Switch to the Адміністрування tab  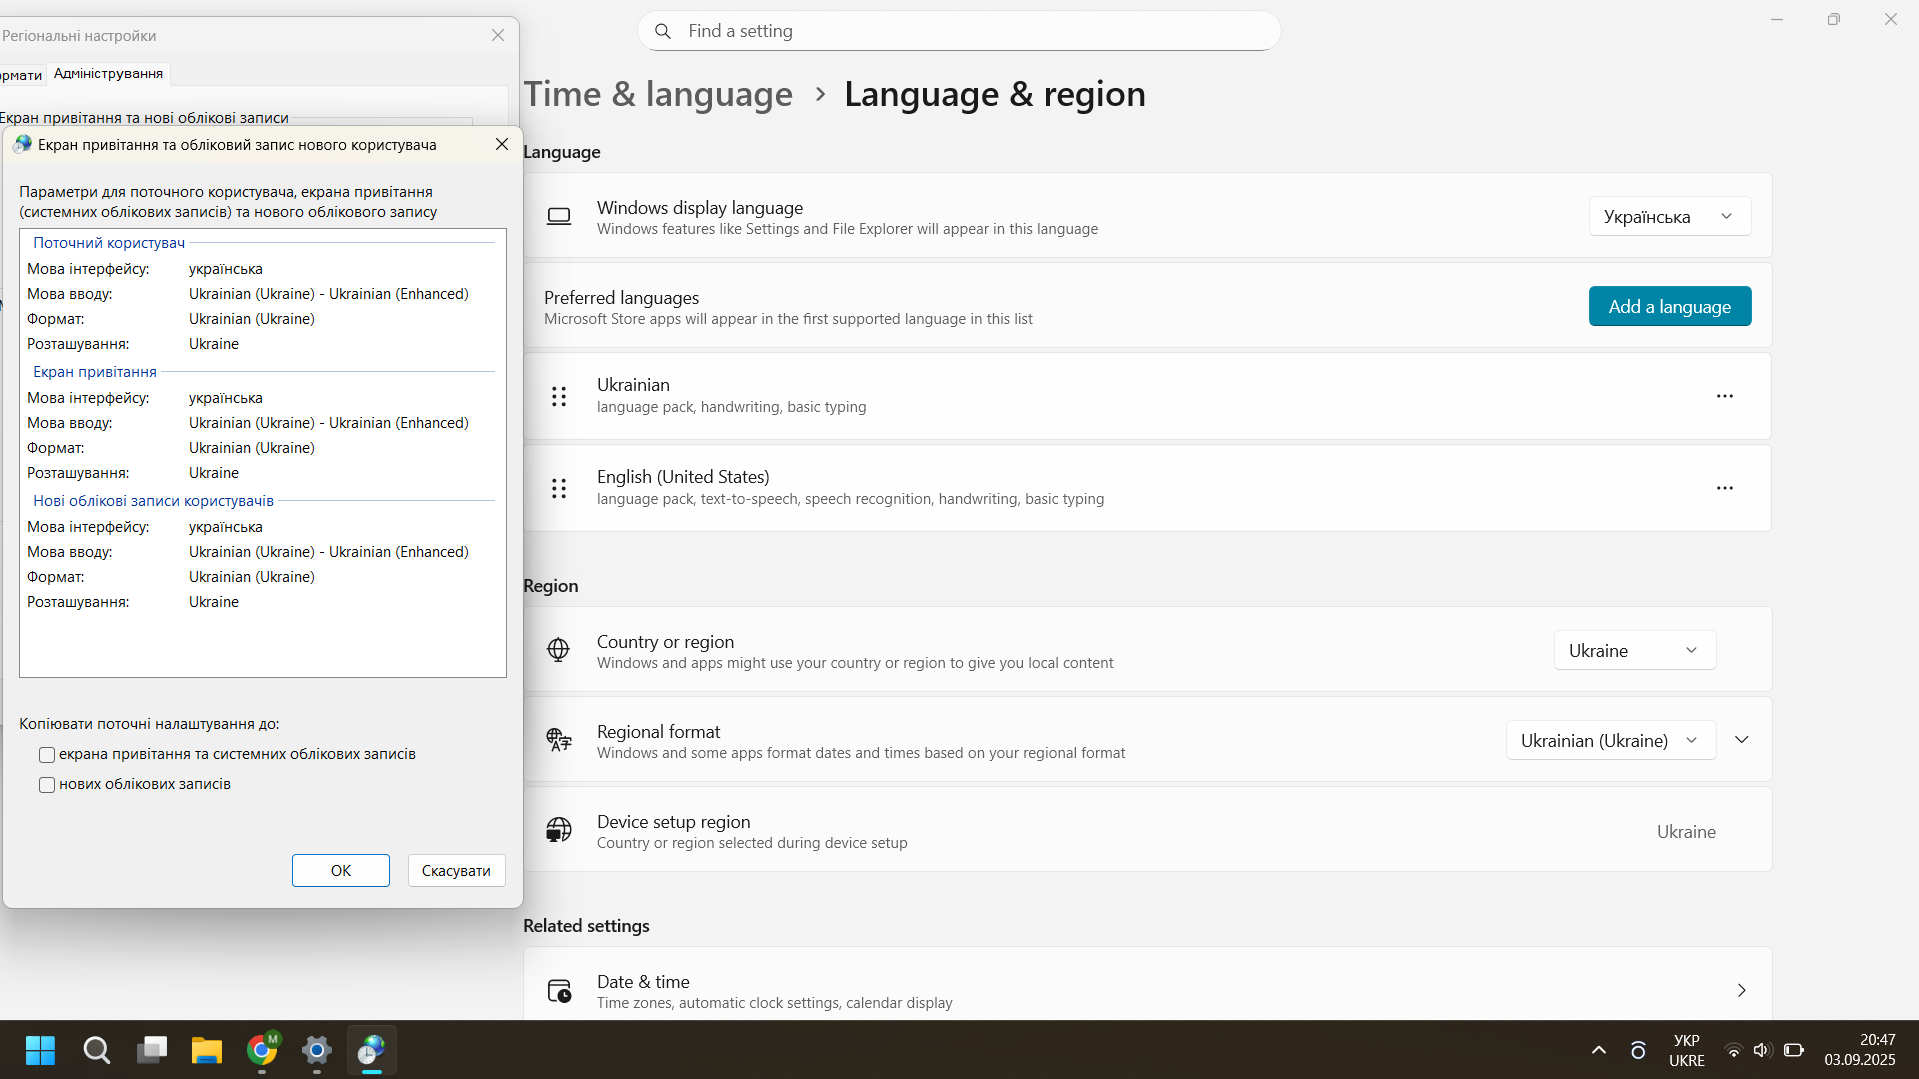point(108,74)
